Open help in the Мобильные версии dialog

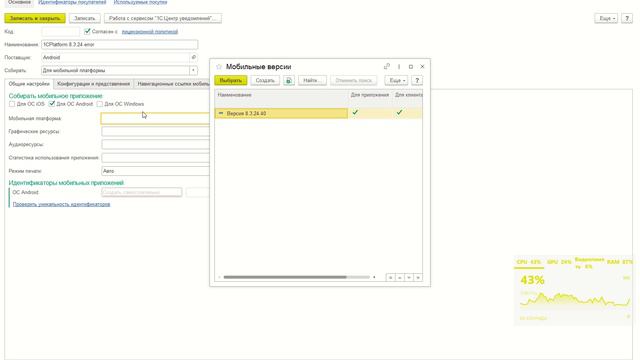pos(417,80)
